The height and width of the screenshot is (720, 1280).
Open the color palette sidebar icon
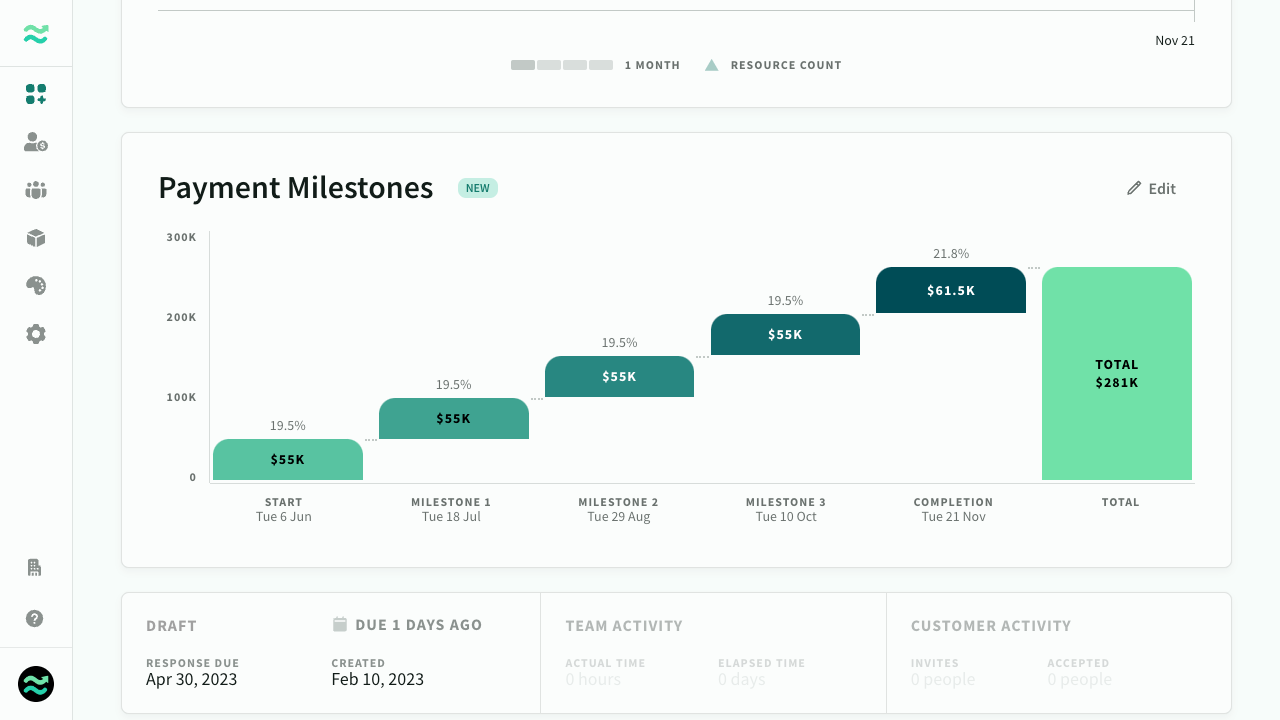(x=36, y=286)
